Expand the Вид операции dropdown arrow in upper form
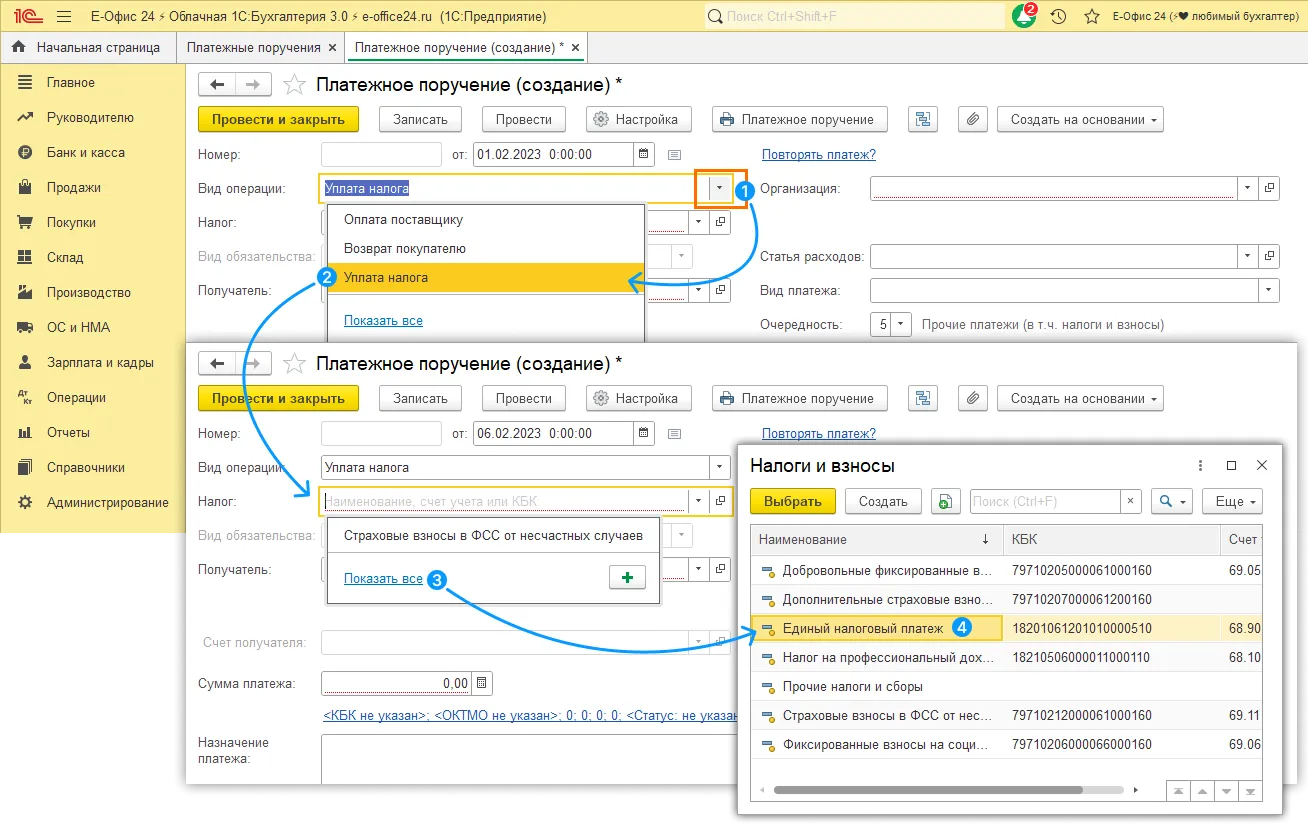This screenshot has width=1308, height=827. [x=720, y=188]
